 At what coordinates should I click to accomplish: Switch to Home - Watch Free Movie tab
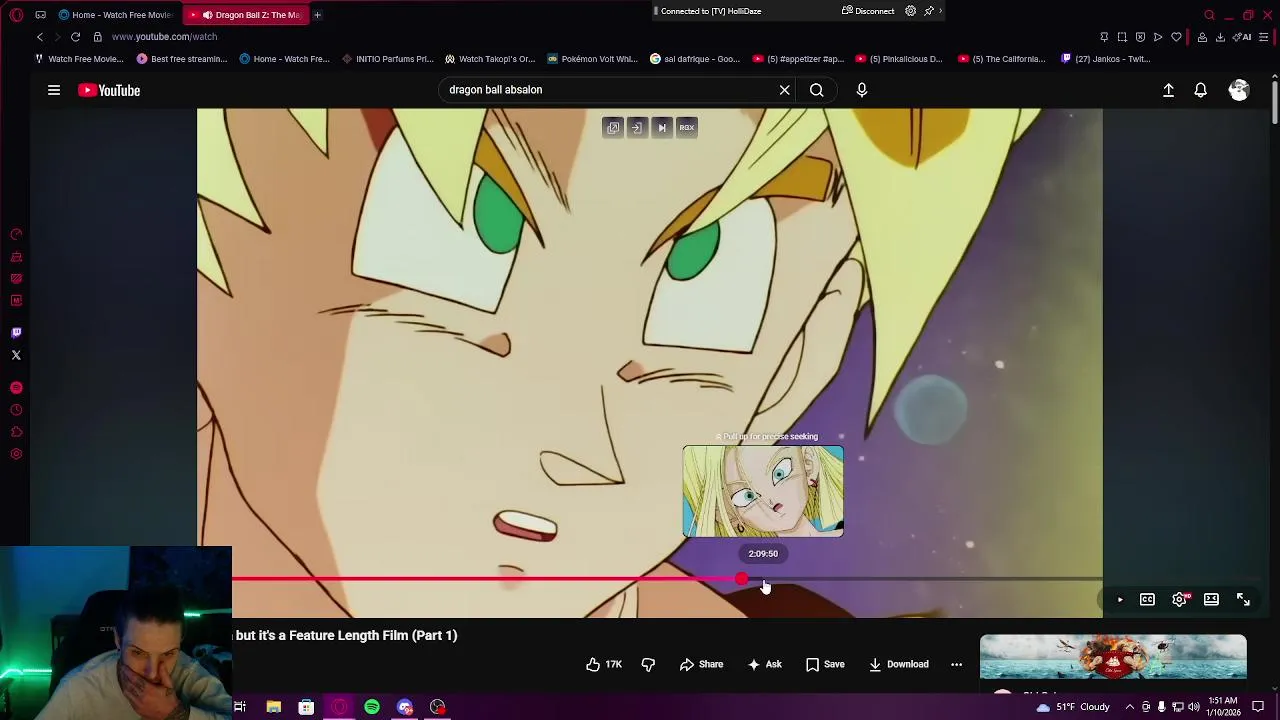115,15
